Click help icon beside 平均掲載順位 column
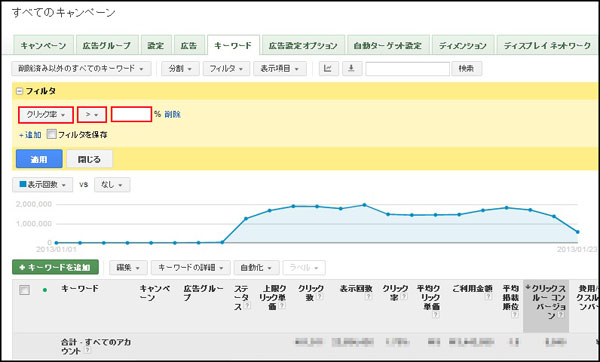The width and height of the screenshot is (600, 362). tap(515, 315)
